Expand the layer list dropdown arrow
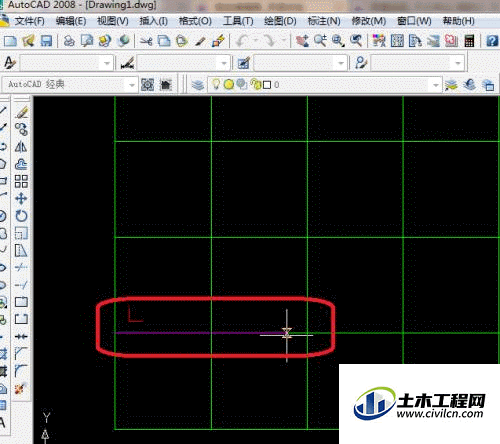500x444 pixels. tap(436, 85)
